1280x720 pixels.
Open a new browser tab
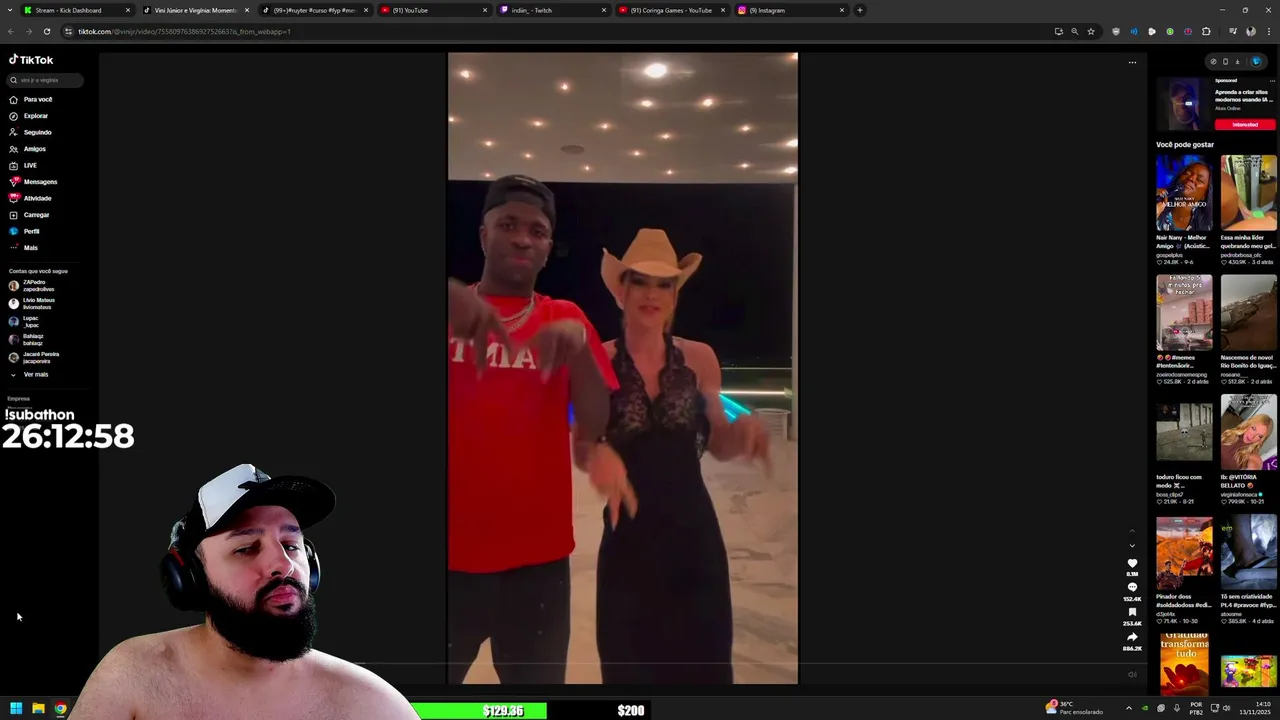click(859, 10)
